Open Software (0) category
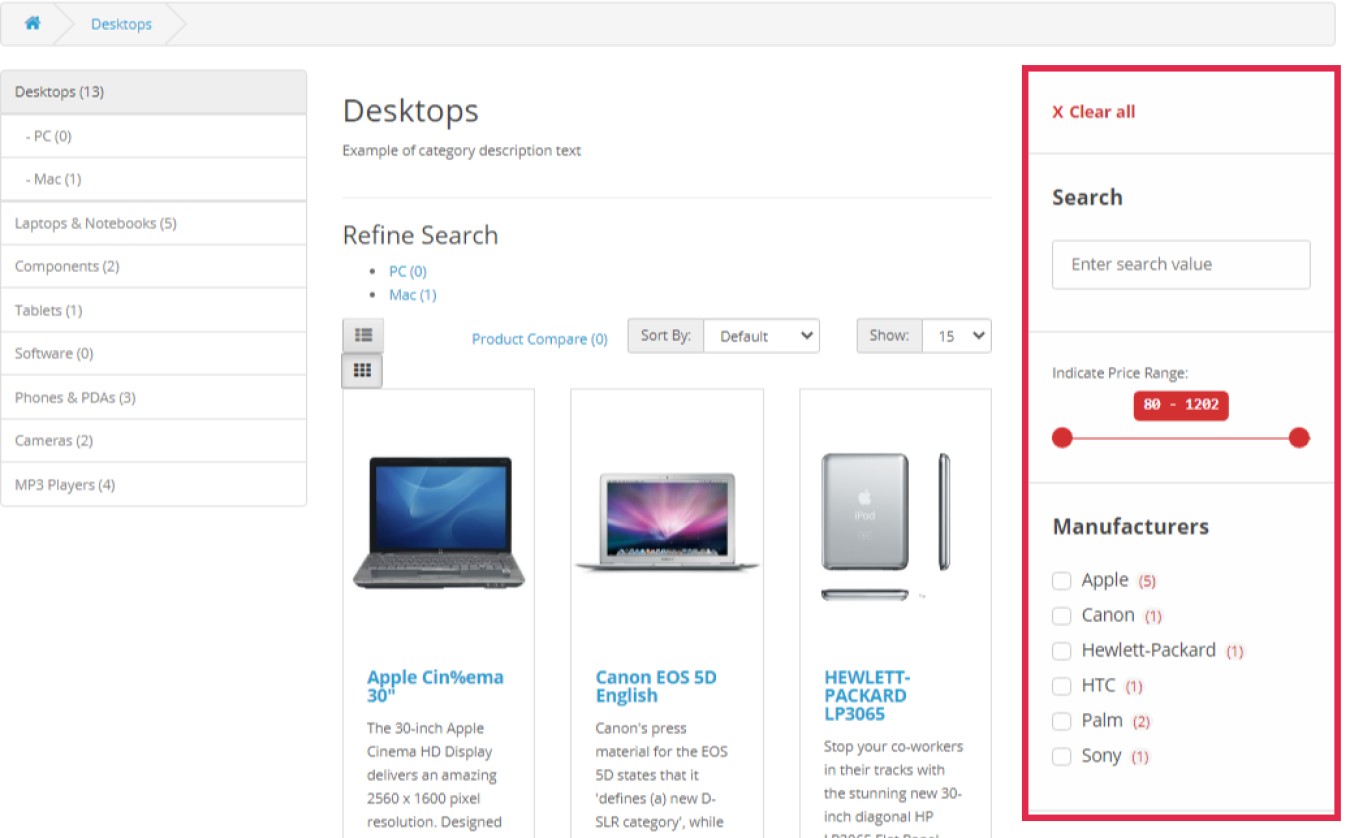The image size is (1350, 838). pyautogui.click(x=154, y=353)
